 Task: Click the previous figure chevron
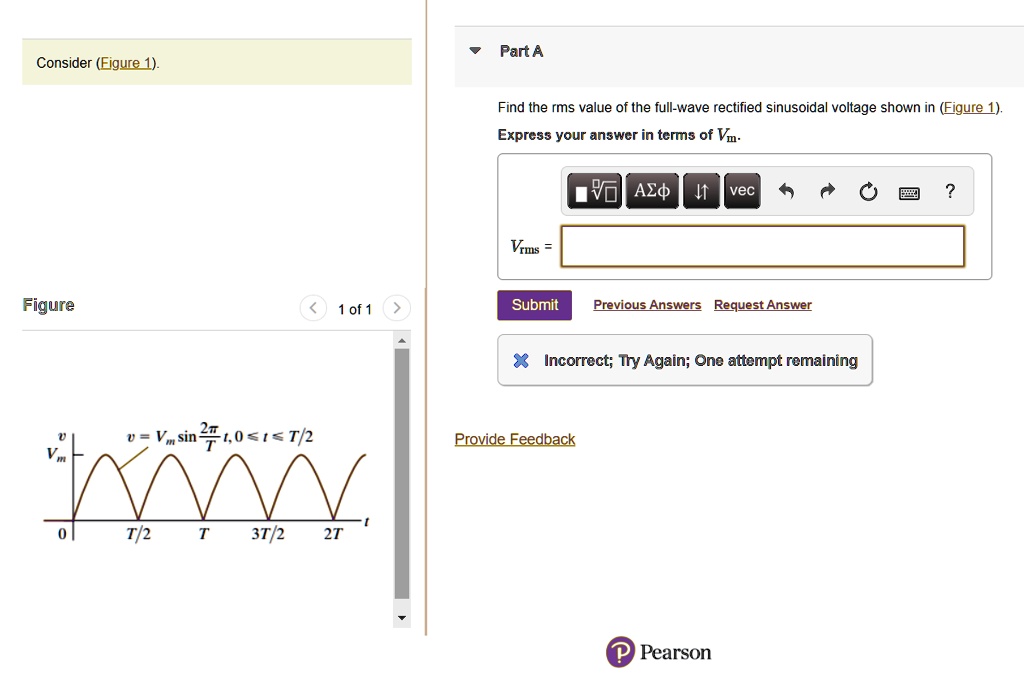click(x=312, y=309)
